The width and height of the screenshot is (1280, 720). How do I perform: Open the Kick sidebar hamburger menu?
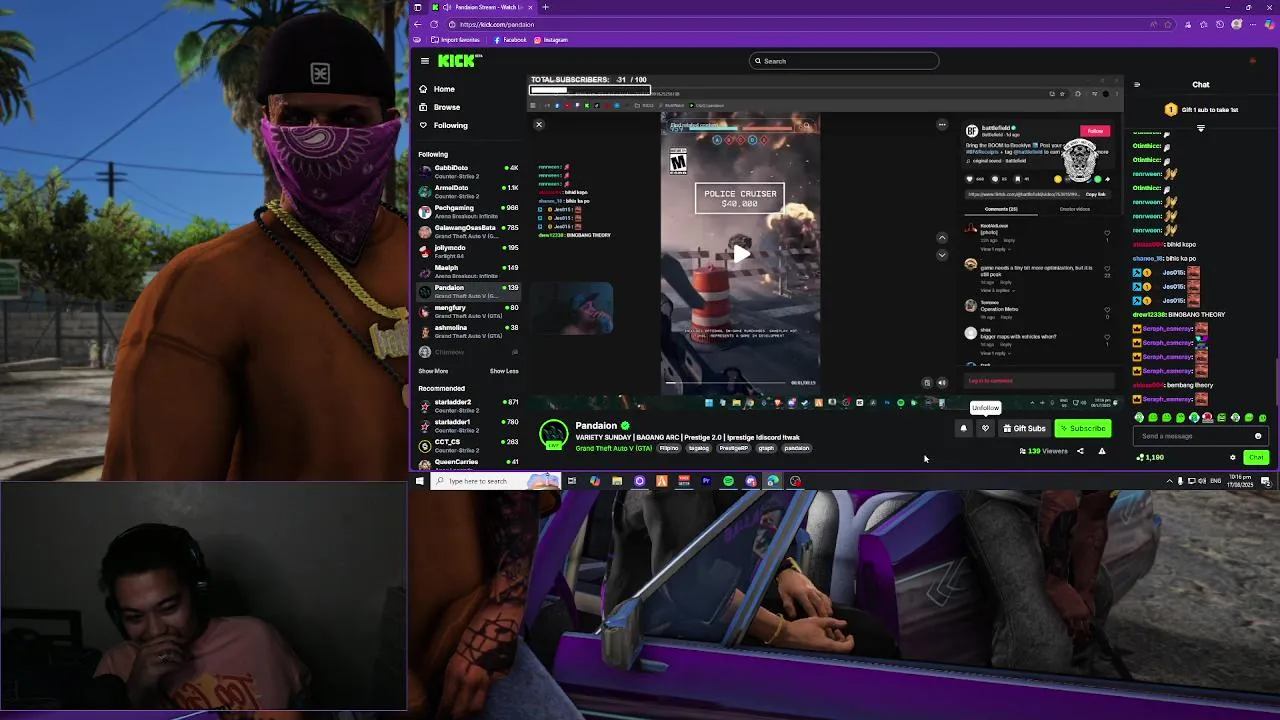click(x=424, y=61)
